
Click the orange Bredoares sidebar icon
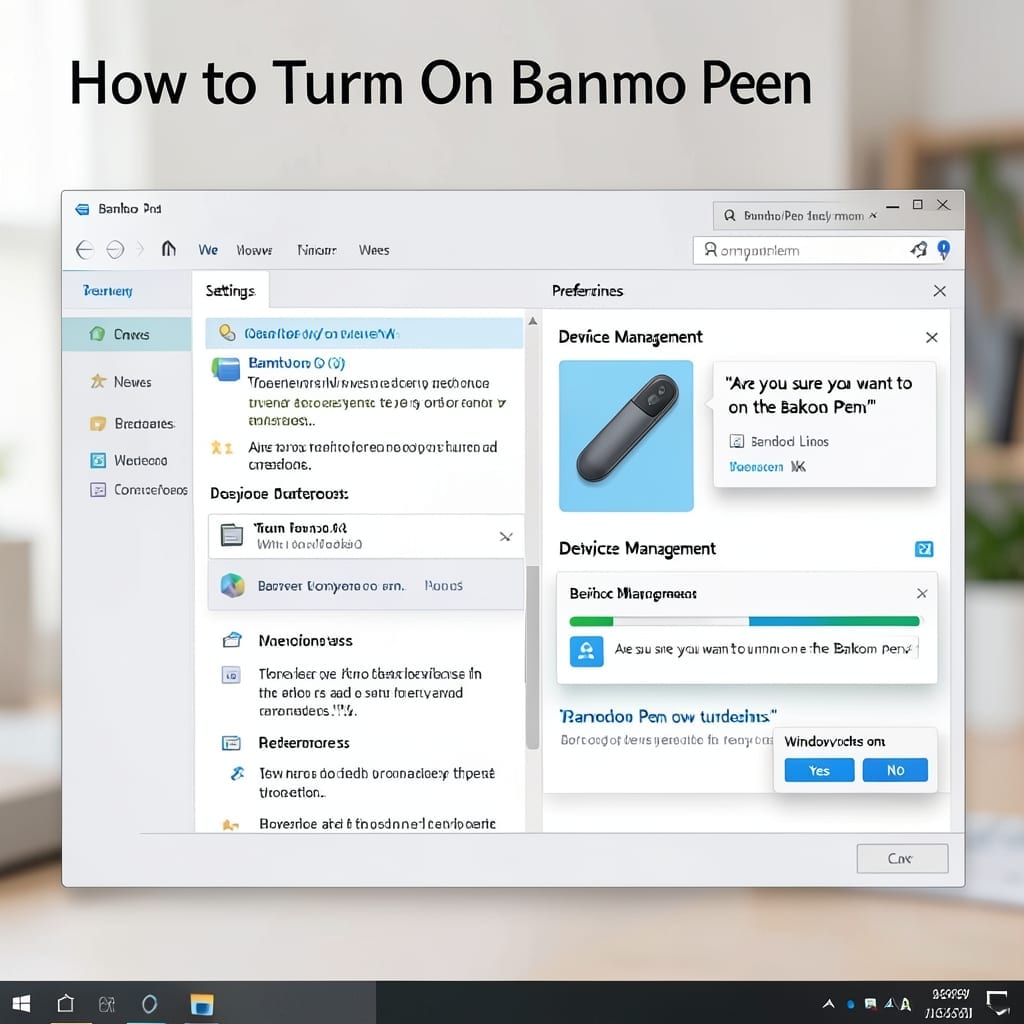pos(98,424)
